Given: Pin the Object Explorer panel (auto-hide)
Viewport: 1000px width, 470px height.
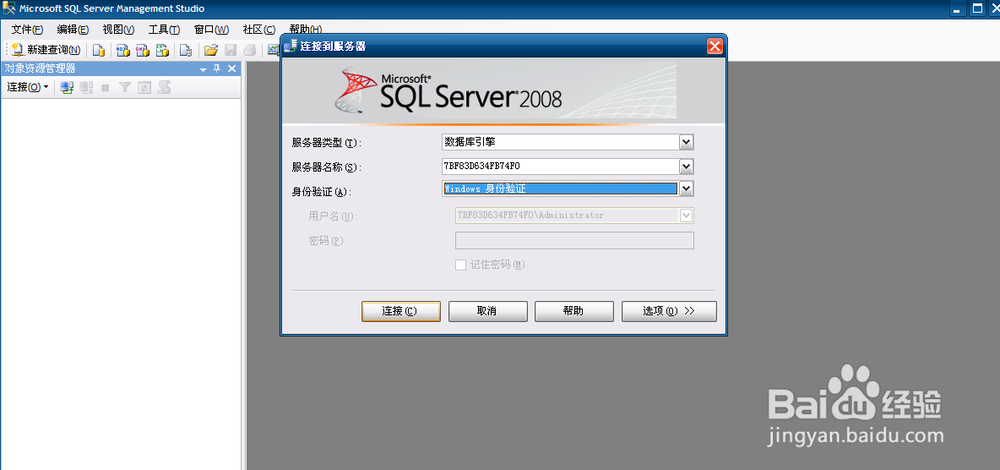Looking at the screenshot, I should [217, 68].
